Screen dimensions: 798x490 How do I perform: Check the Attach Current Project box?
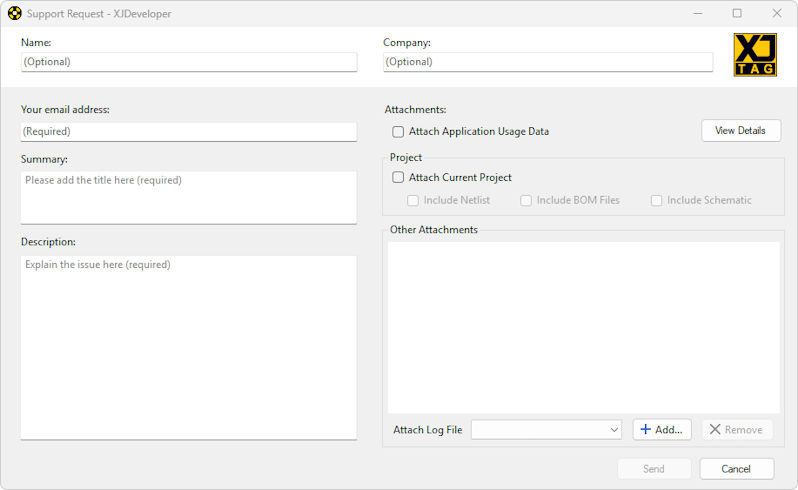(398, 177)
